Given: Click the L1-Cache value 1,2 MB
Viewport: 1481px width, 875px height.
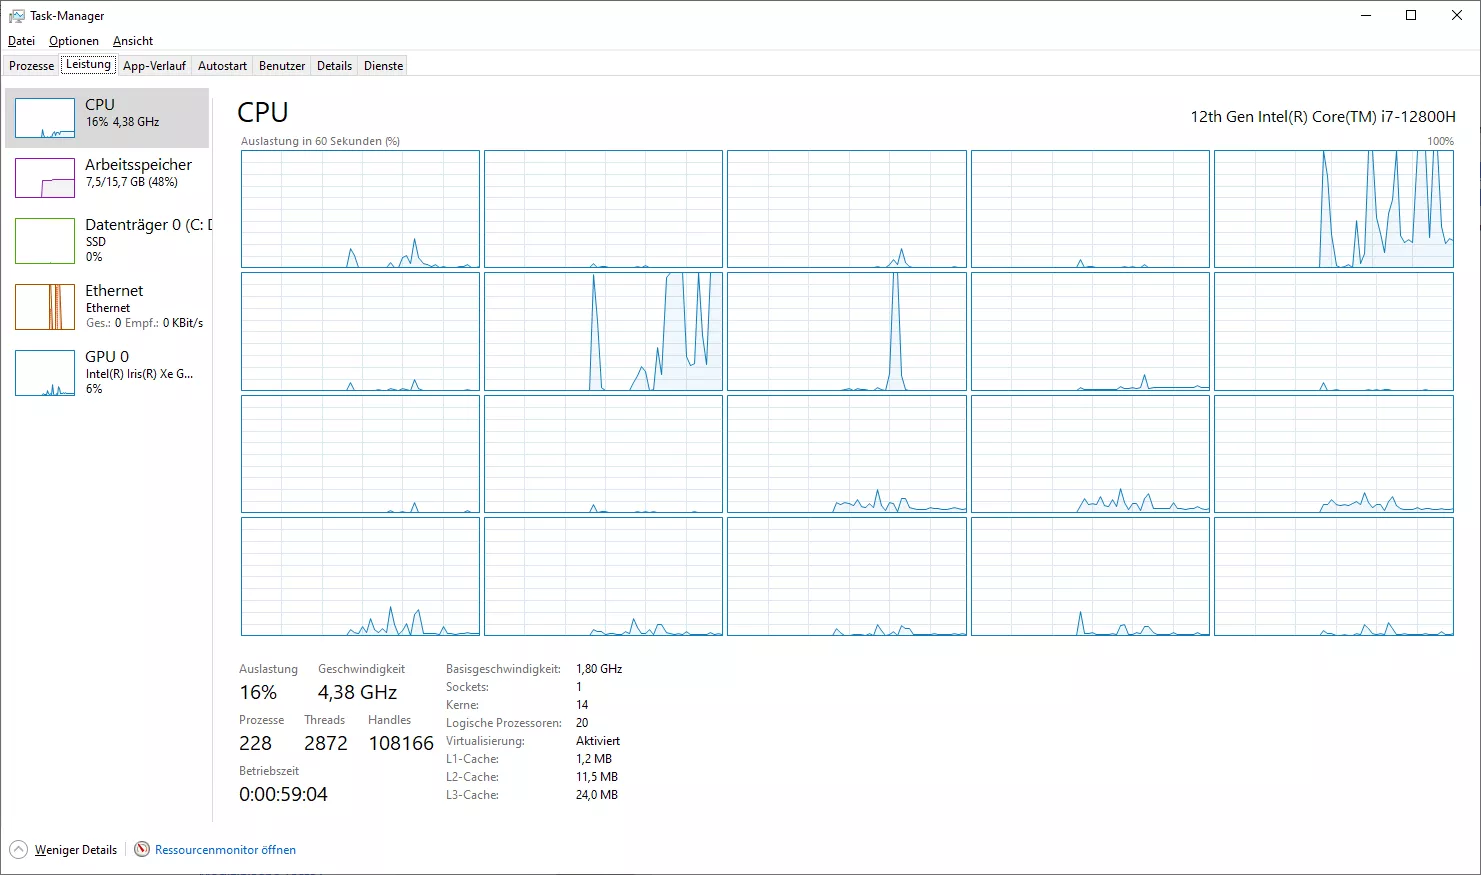Looking at the screenshot, I should [x=594, y=759].
